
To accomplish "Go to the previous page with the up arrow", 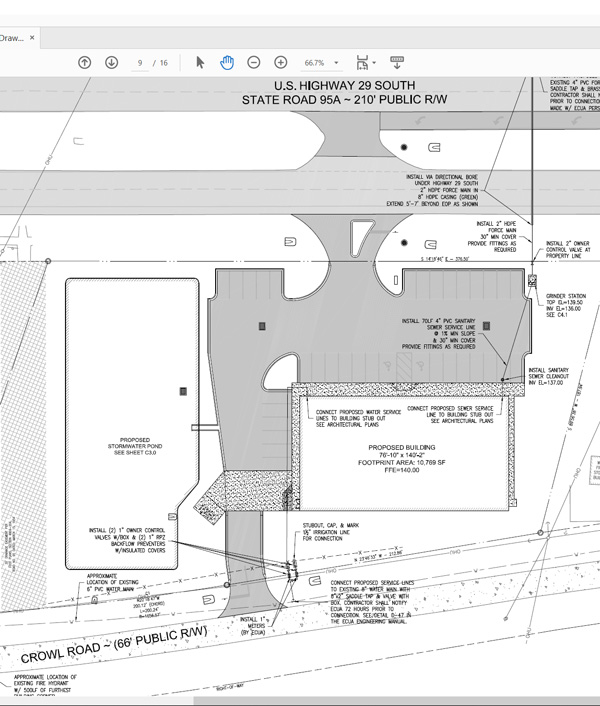I will point(84,62).
